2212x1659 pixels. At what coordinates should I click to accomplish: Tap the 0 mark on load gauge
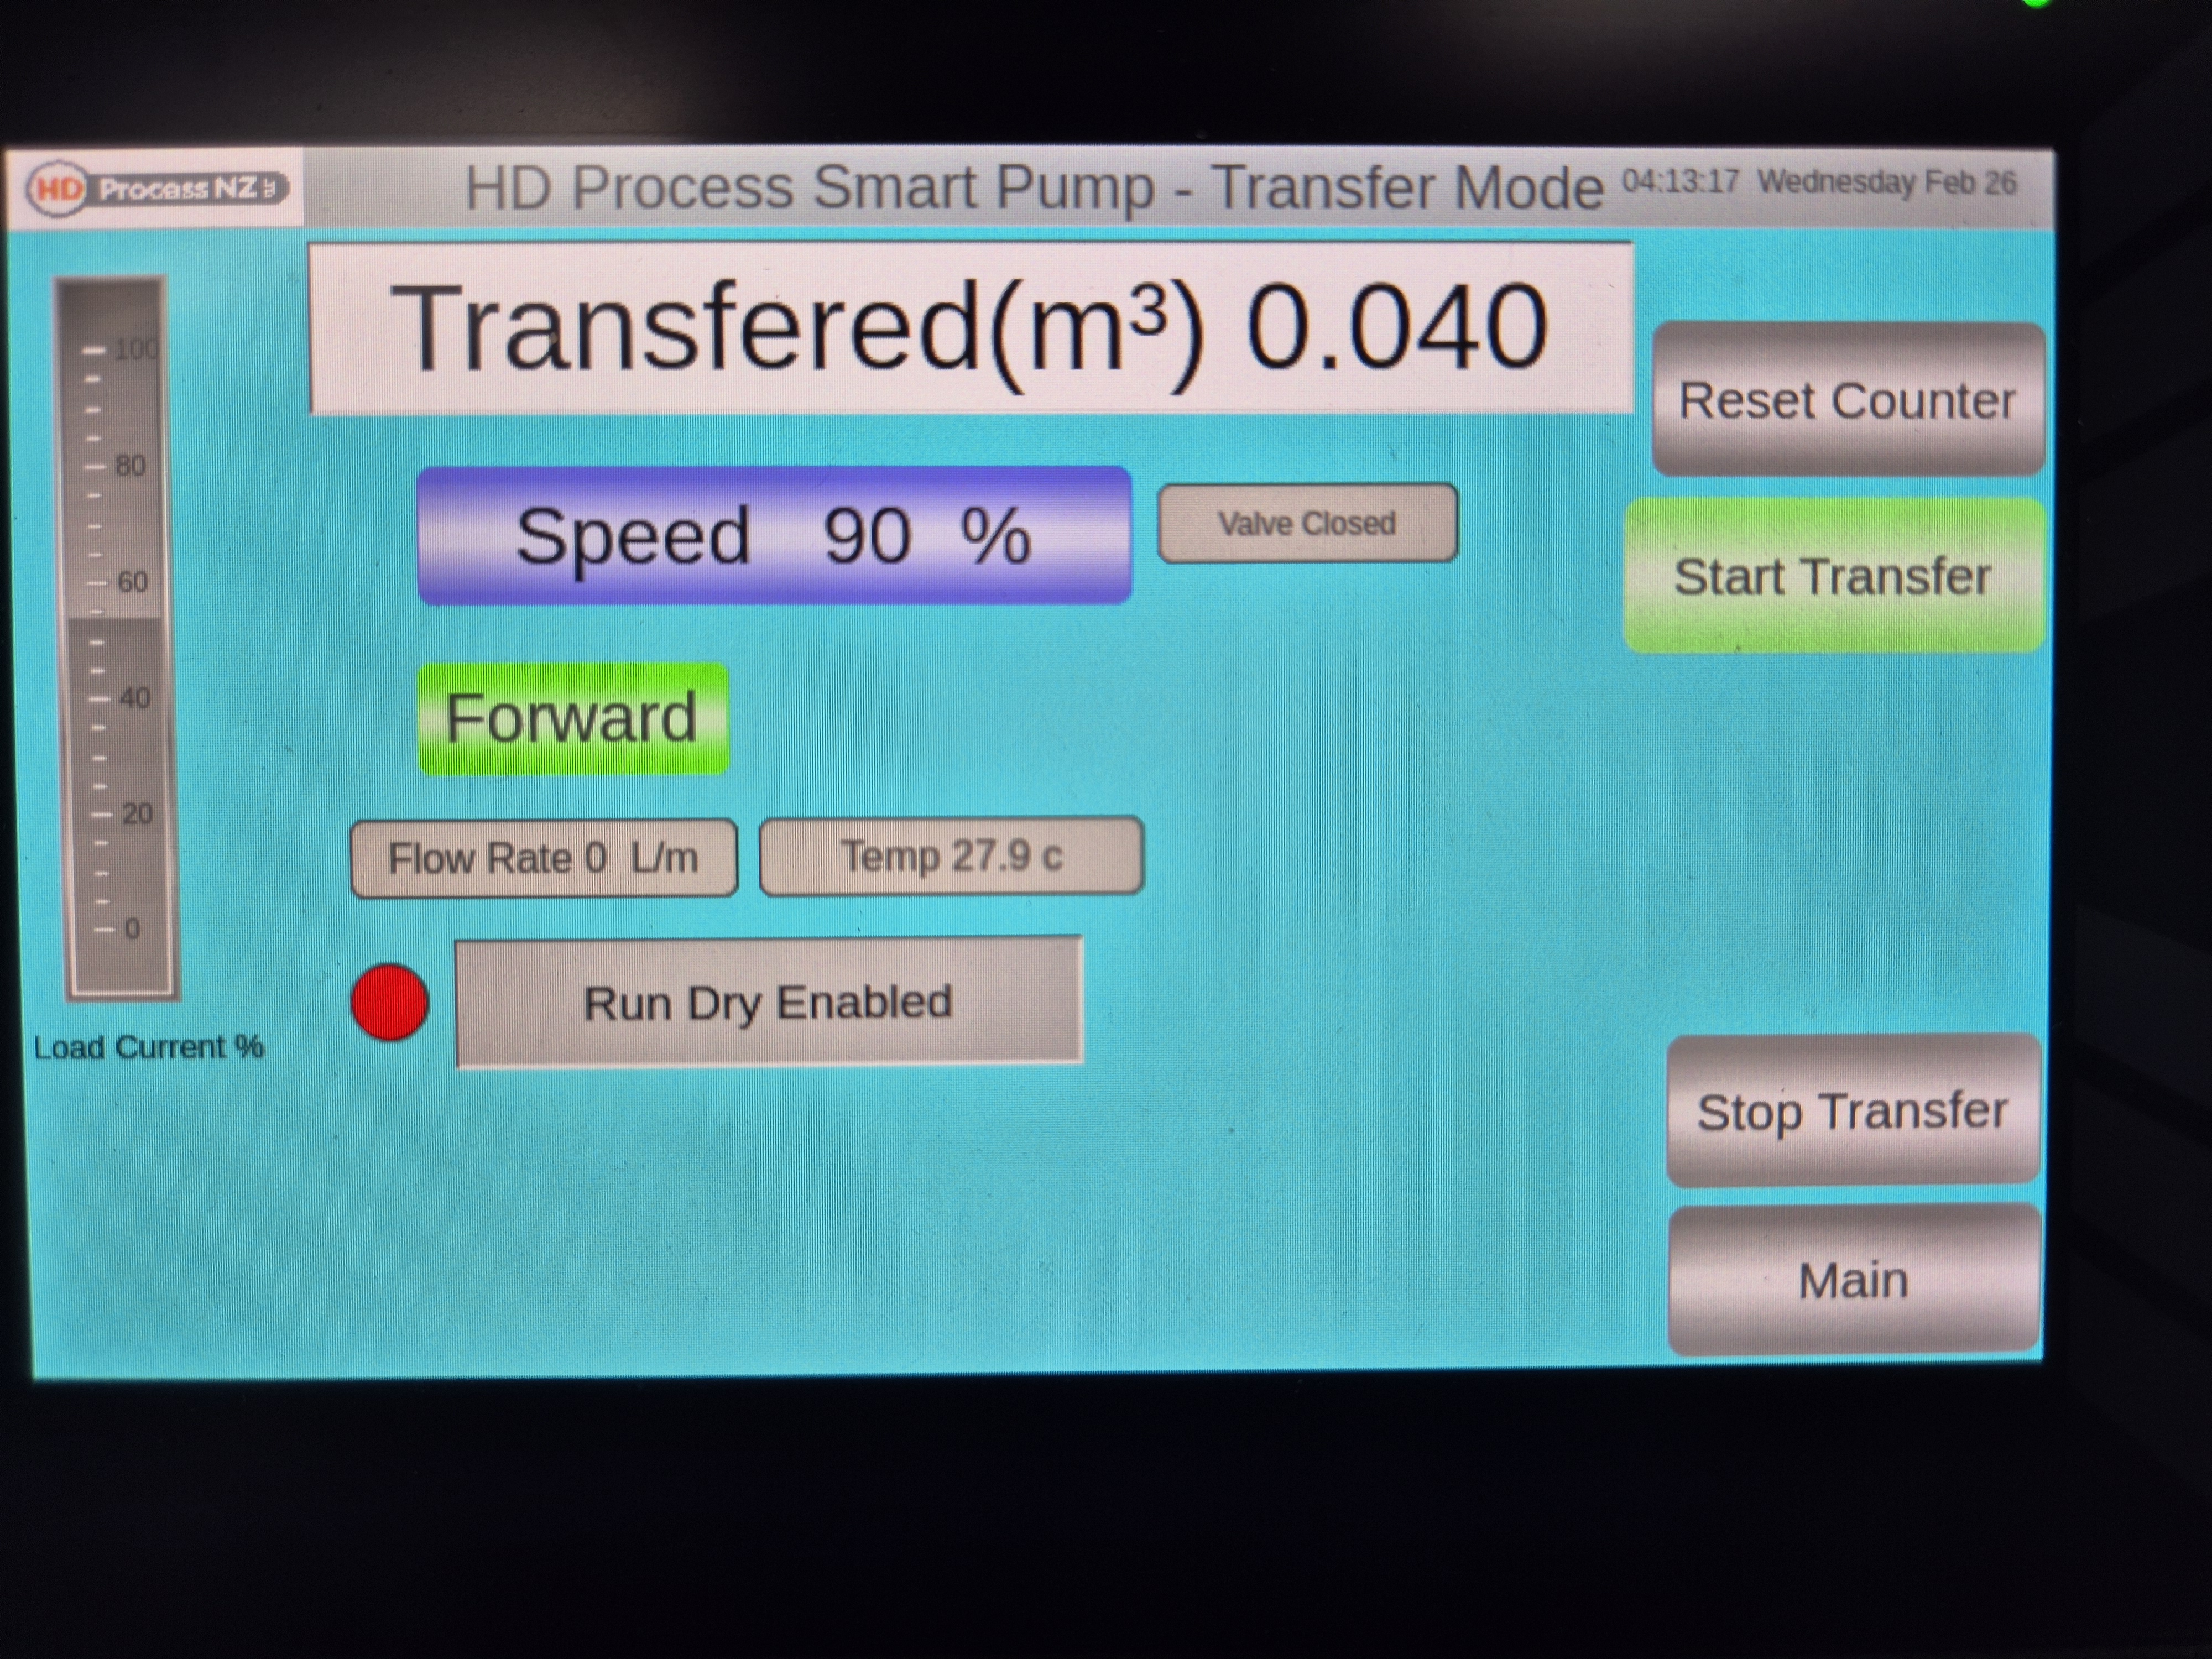(x=130, y=929)
